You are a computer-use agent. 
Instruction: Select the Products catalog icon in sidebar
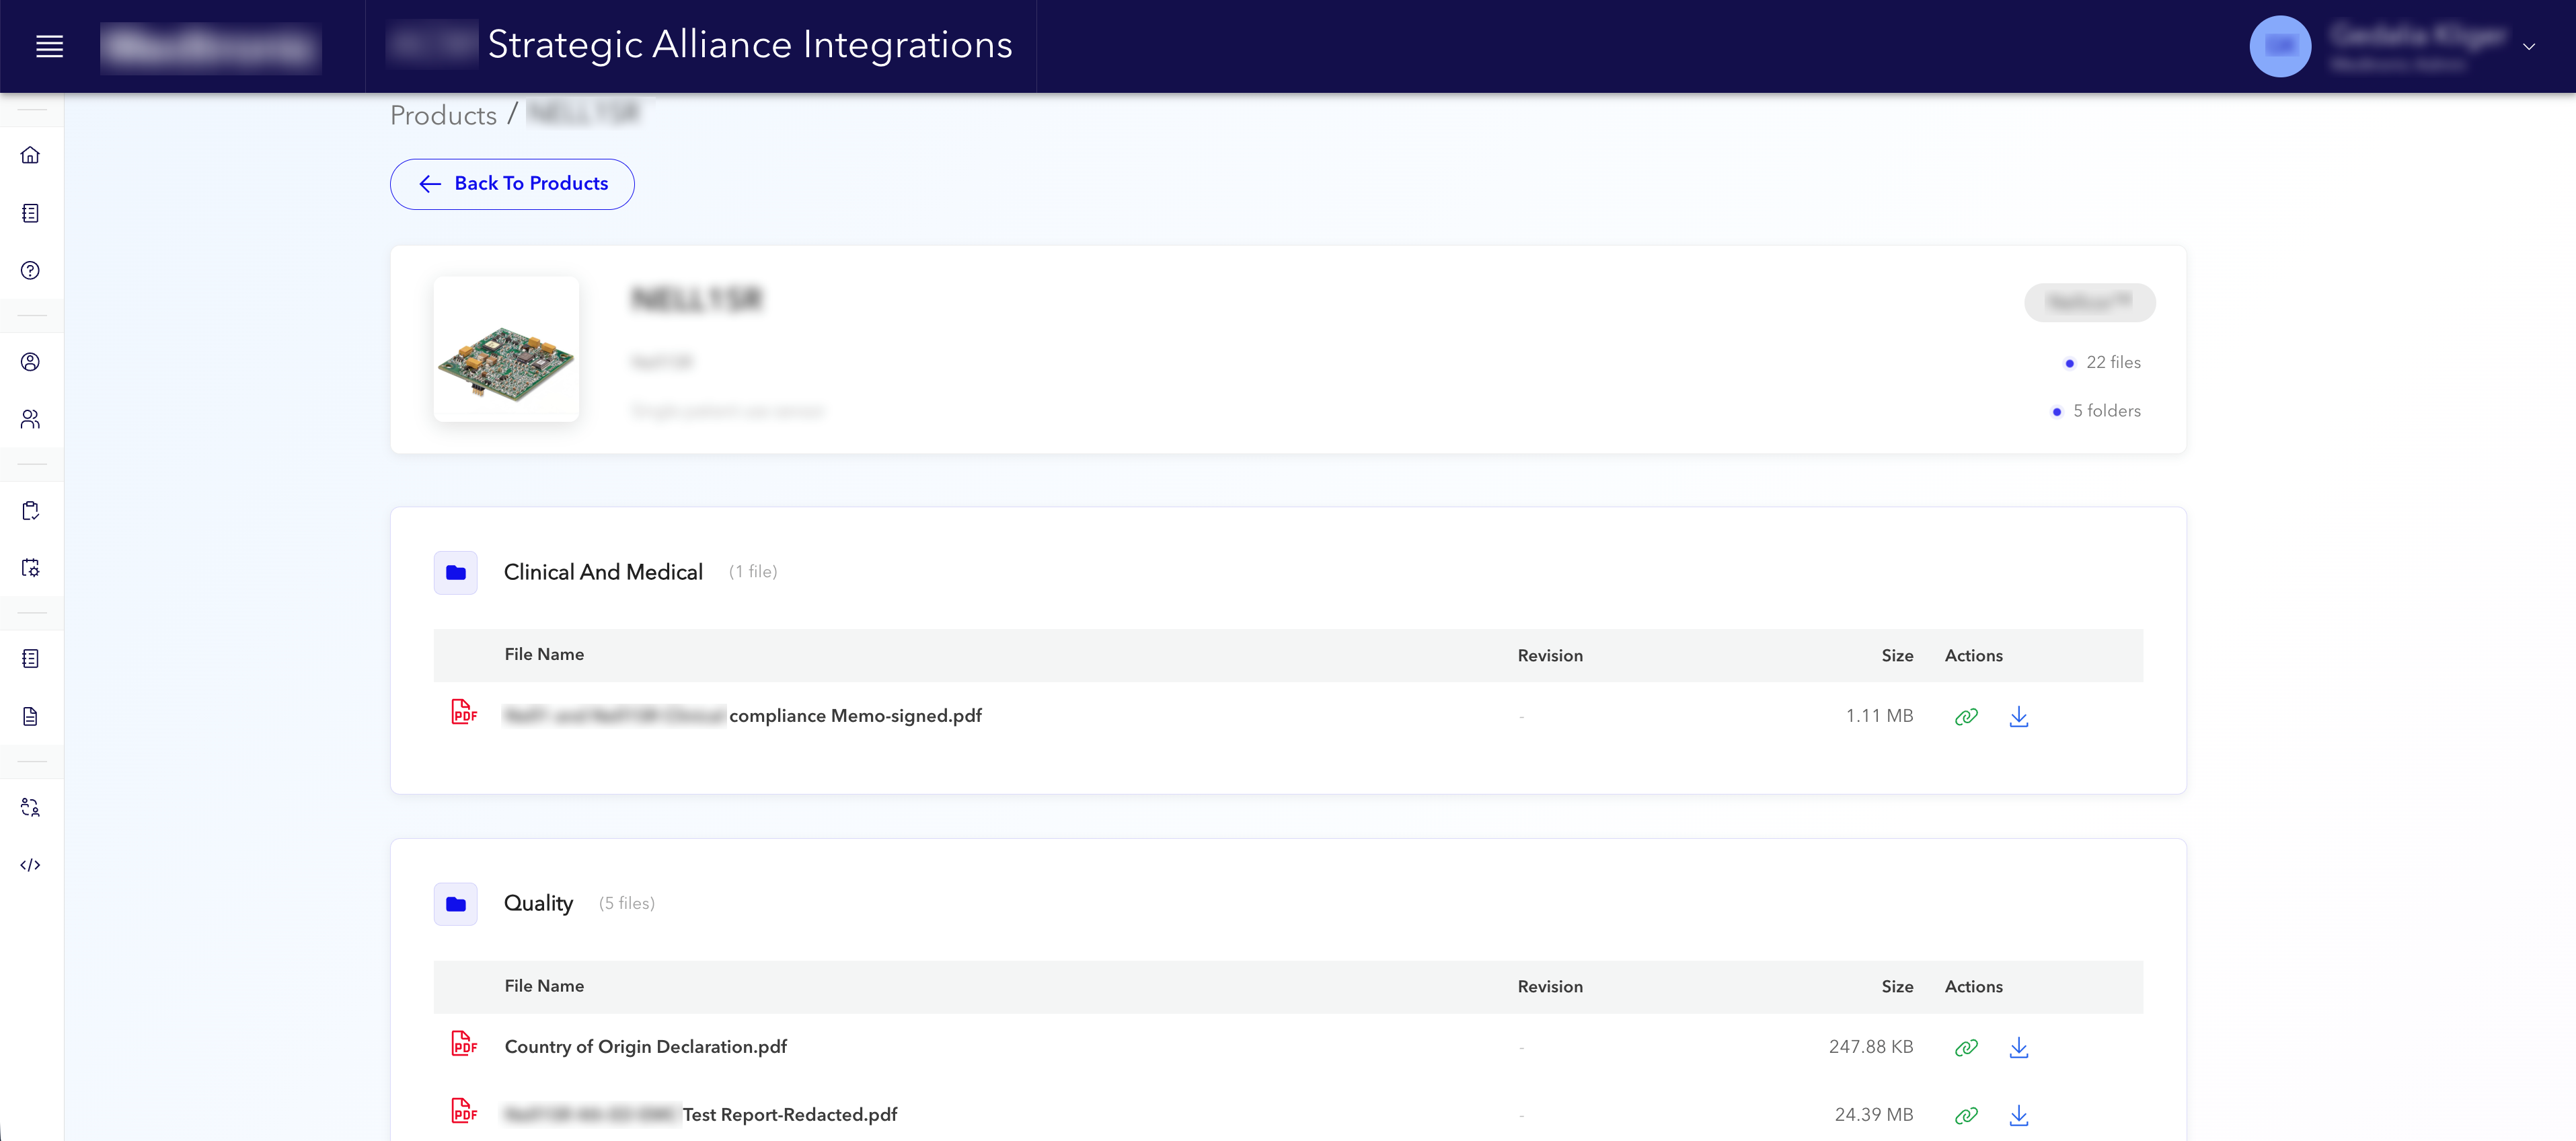point(31,213)
